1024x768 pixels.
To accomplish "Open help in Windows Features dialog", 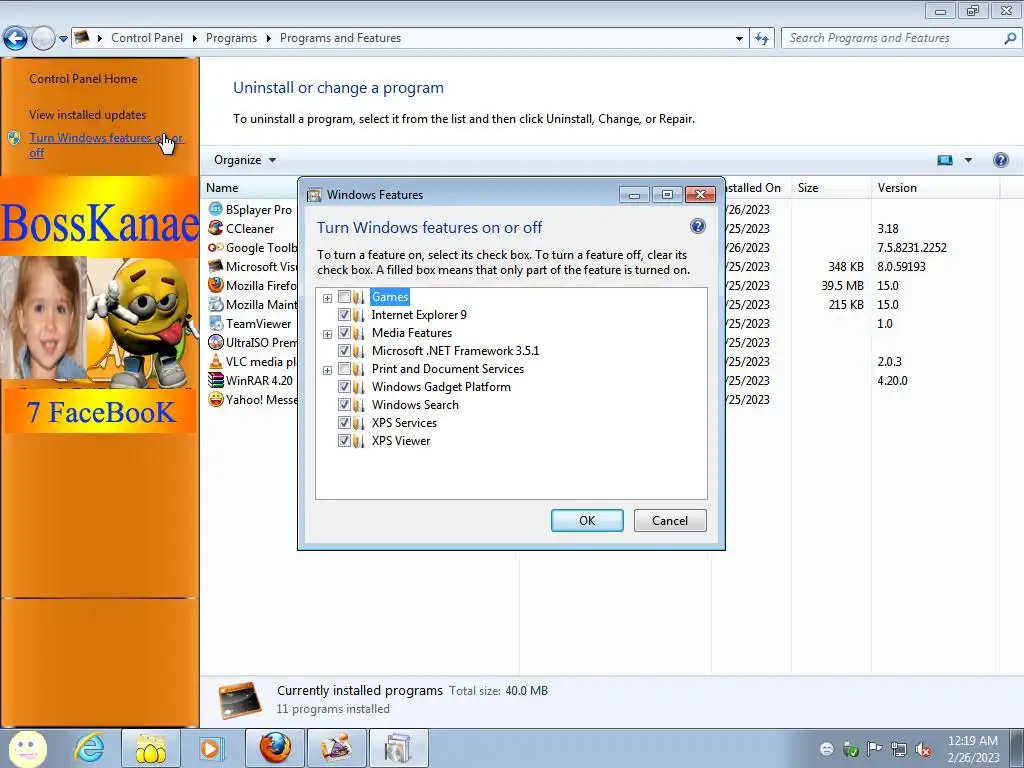I will (697, 226).
